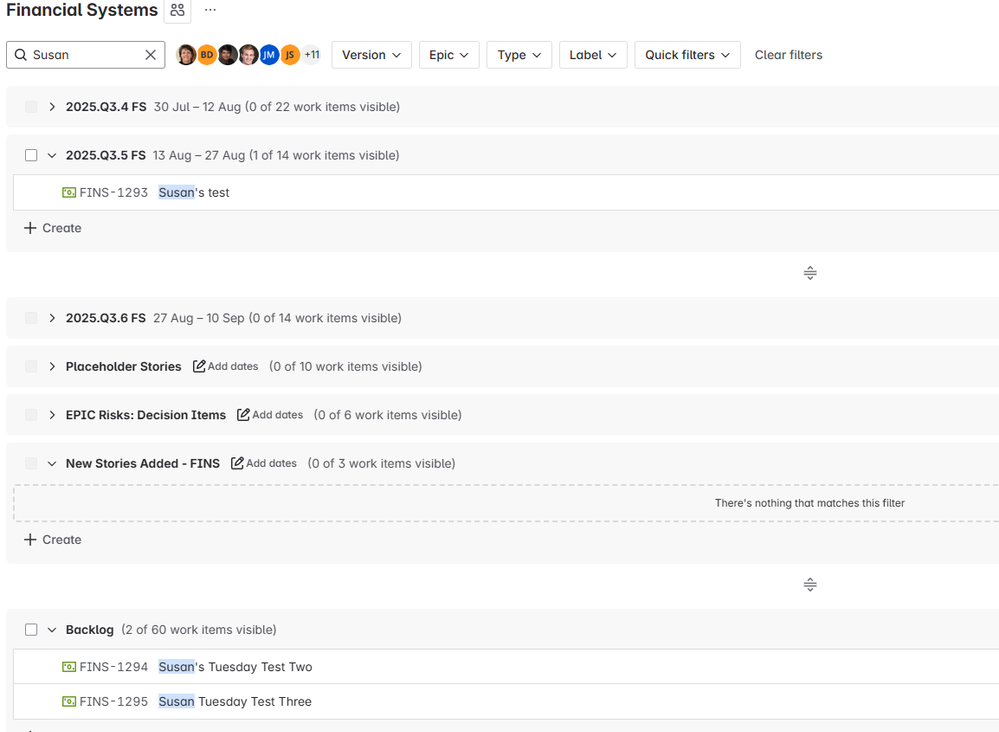
Task: Click the pencil icon beside EPIC Risks: Decision Items
Action: coord(243,415)
